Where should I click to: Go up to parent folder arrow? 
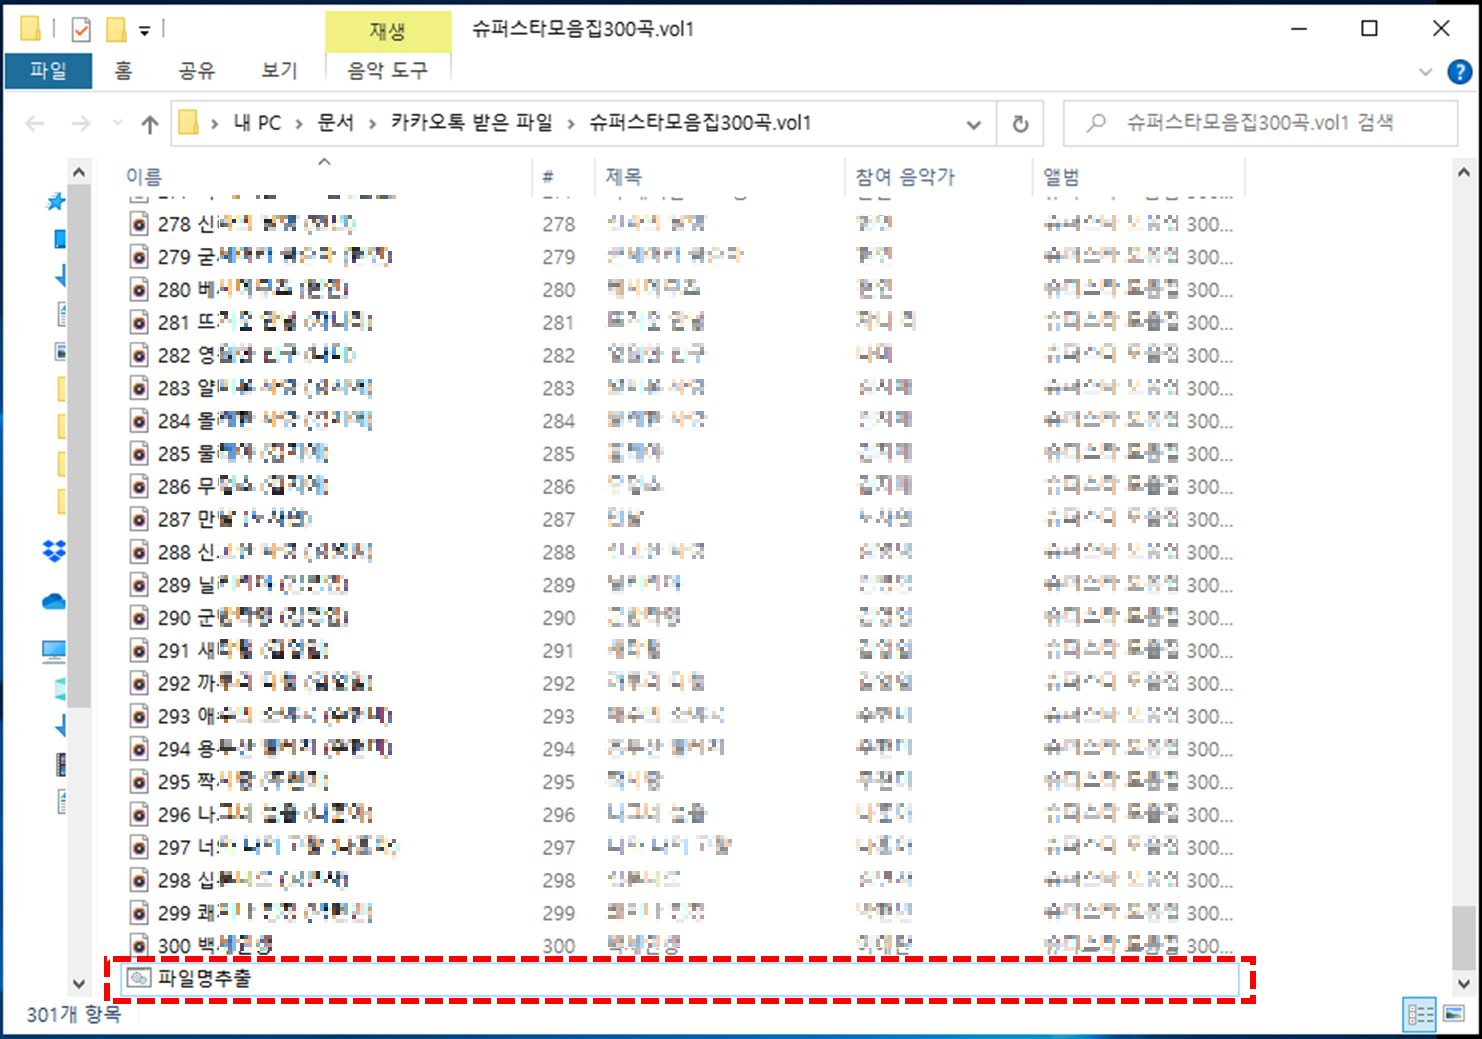pyautogui.click(x=149, y=123)
